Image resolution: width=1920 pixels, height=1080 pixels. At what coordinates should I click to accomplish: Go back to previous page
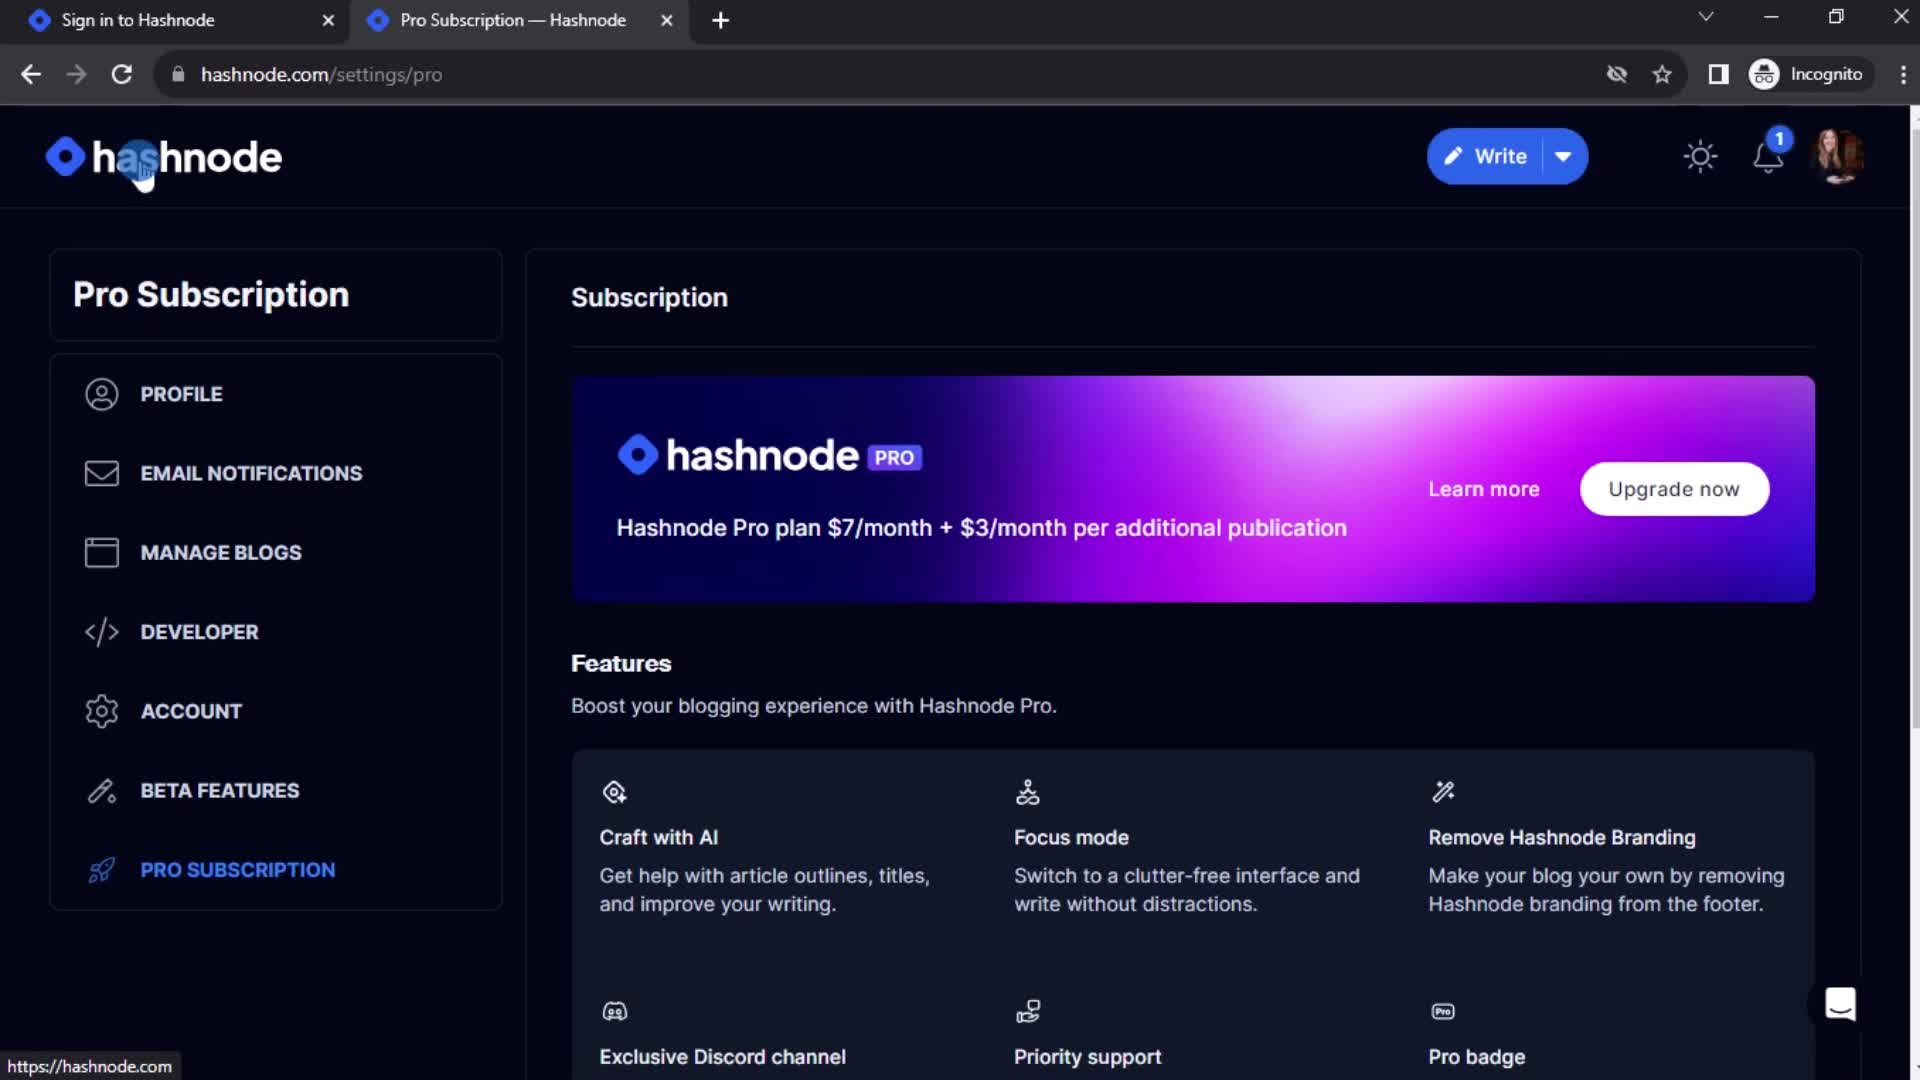(x=31, y=74)
